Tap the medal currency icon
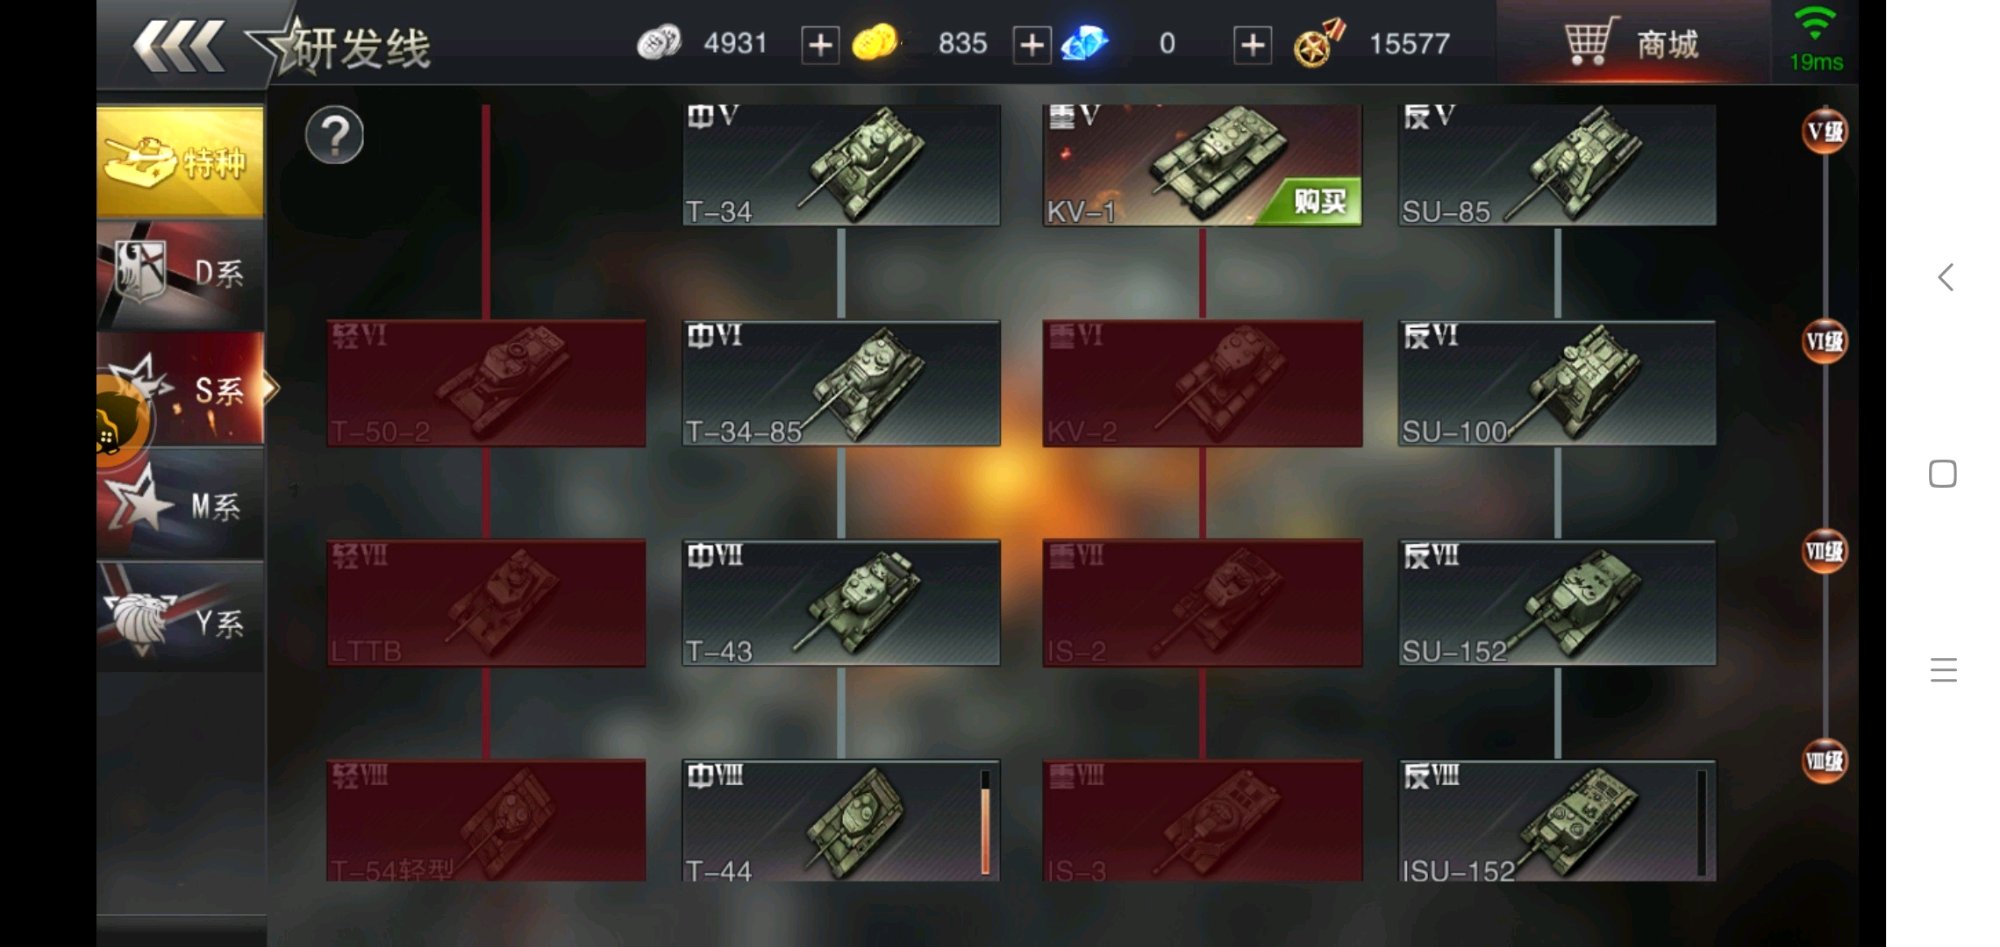 pyautogui.click(x=1318, y=44)
